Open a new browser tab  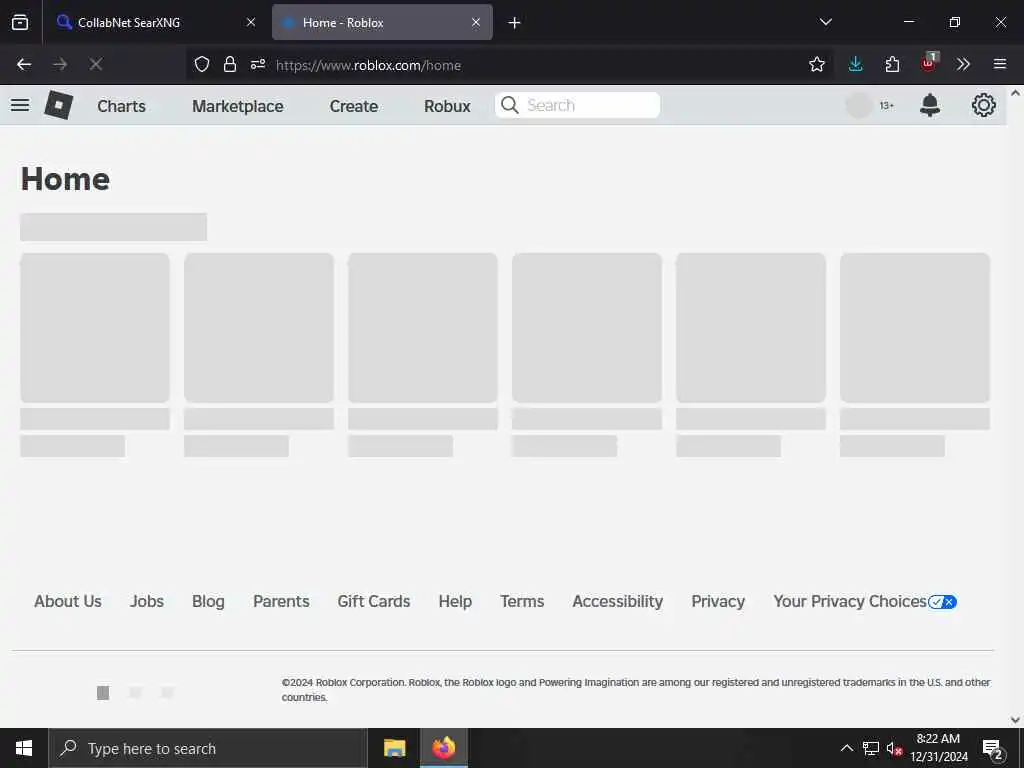pos(515,23)
